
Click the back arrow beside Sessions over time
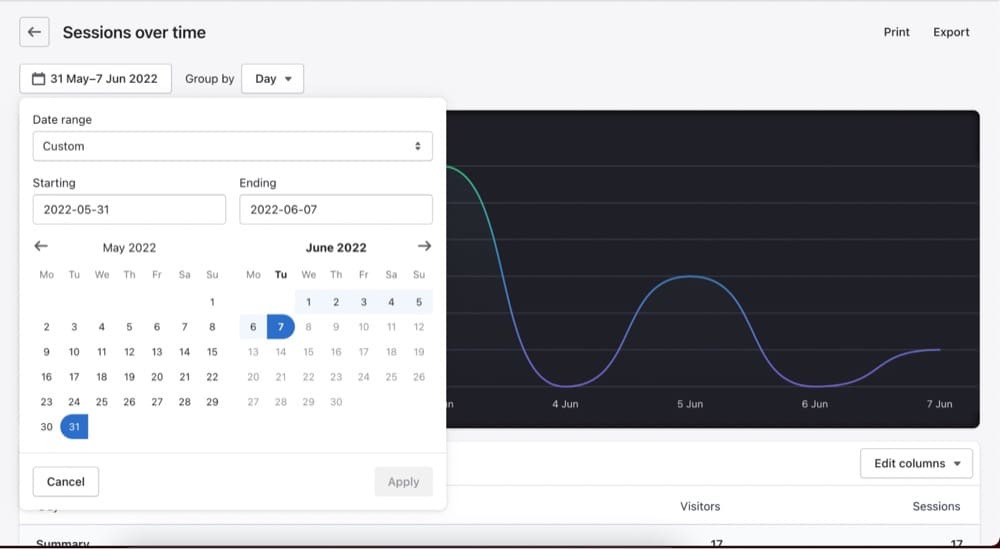[x=34, y=32]
